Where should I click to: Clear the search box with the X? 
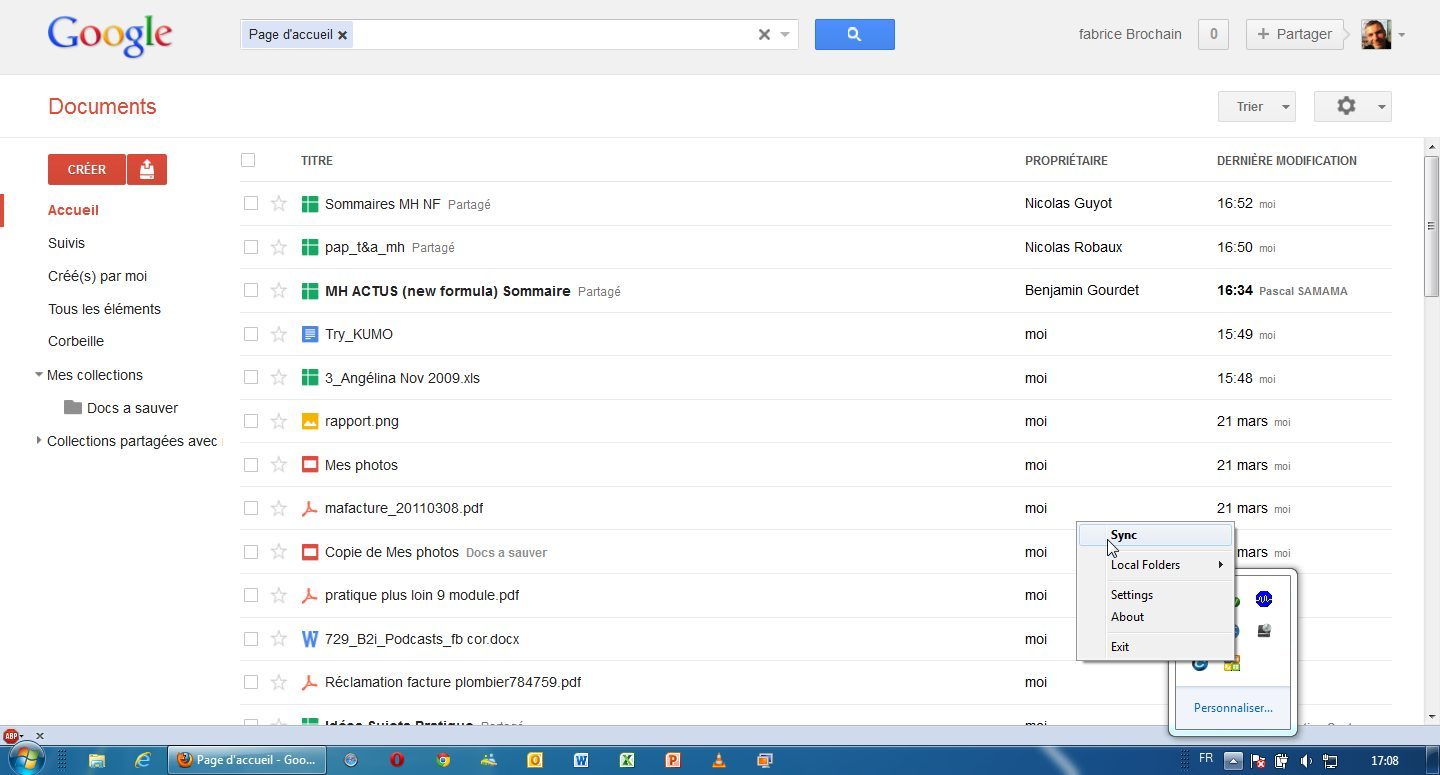pos(764,34)
